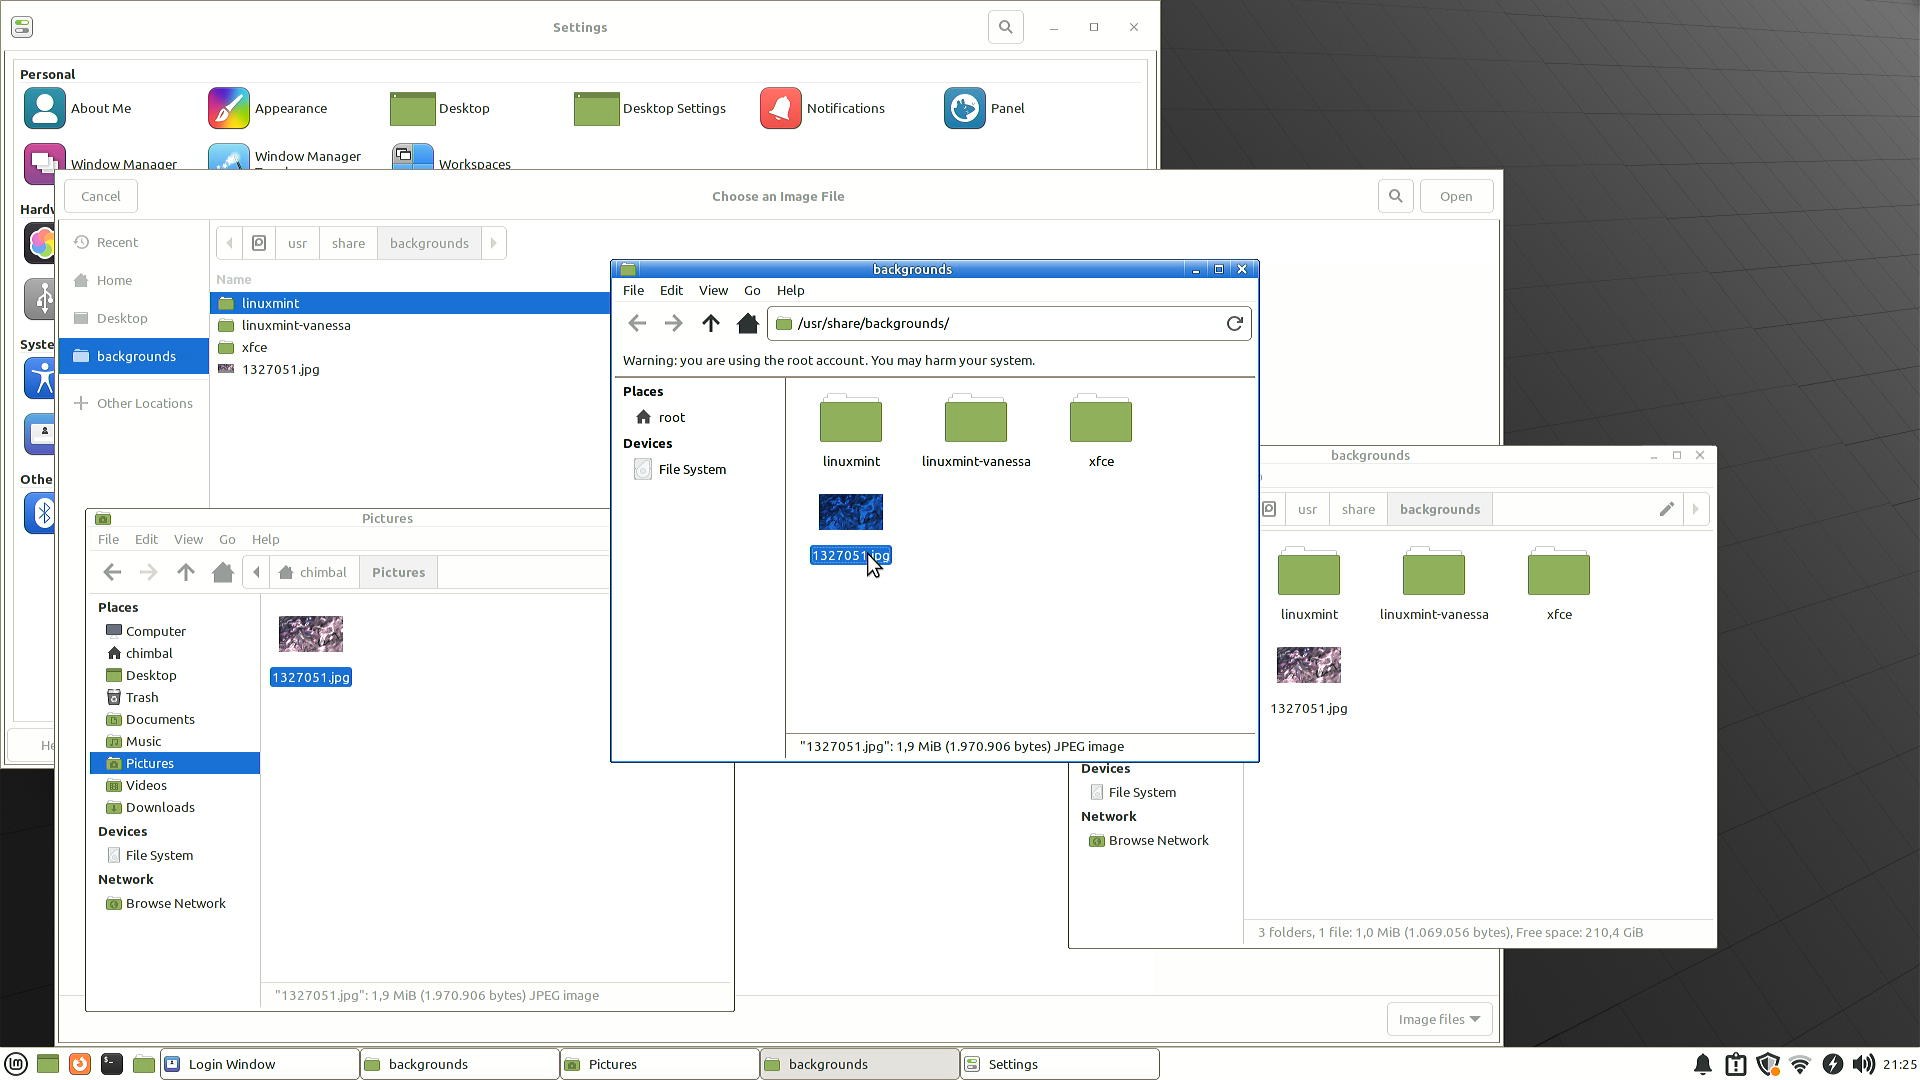The image size is (1920, 1080).
Task: Open the Edit menu in Pictures window
Action: [146, 539]
